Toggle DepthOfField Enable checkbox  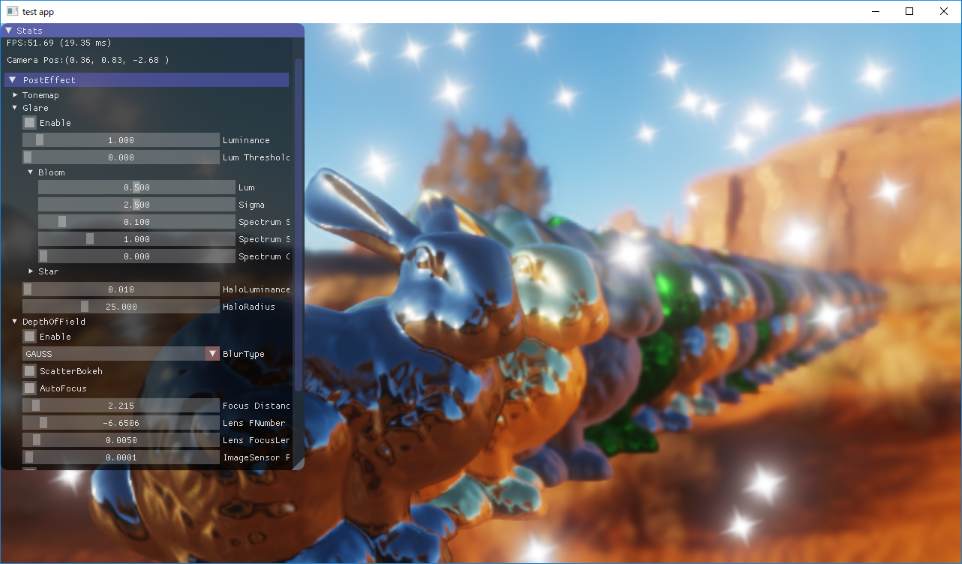pos(29,336)
